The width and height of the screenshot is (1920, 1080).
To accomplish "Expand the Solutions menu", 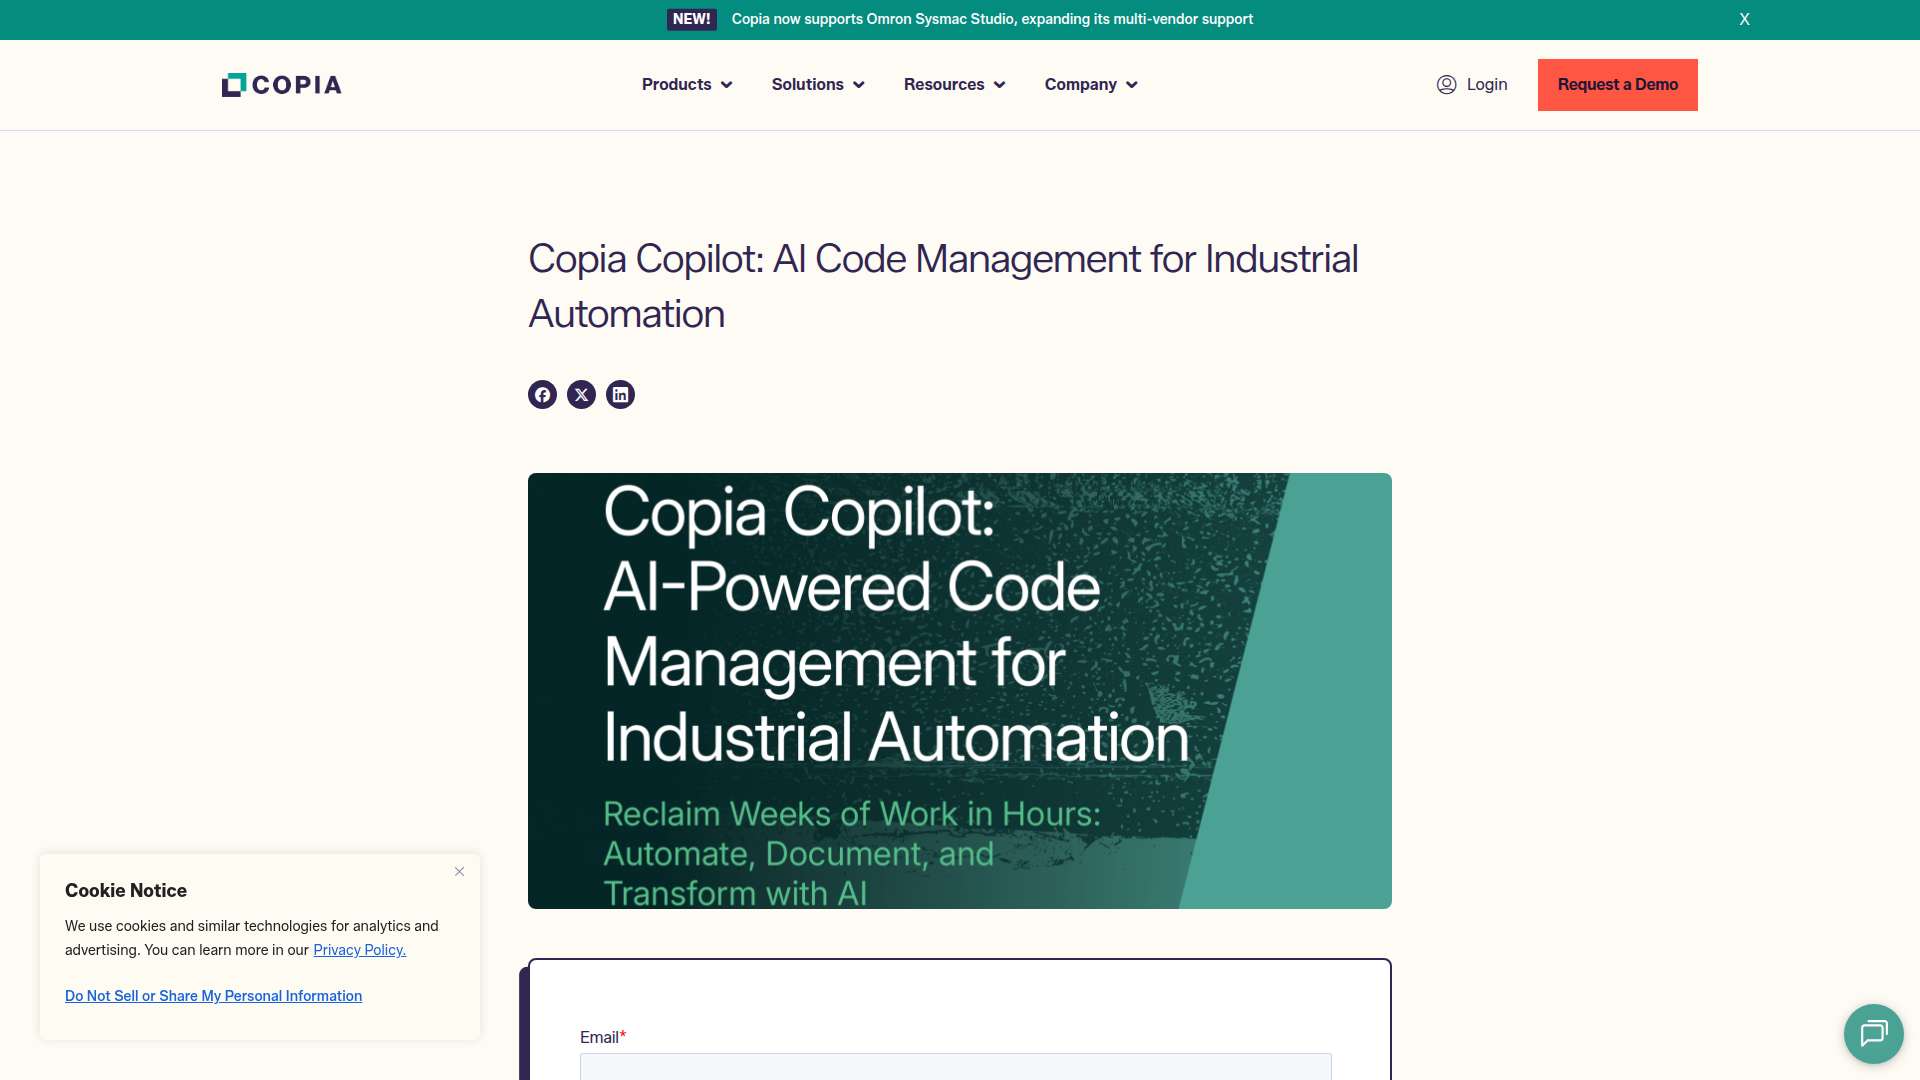I will [818, 85].
